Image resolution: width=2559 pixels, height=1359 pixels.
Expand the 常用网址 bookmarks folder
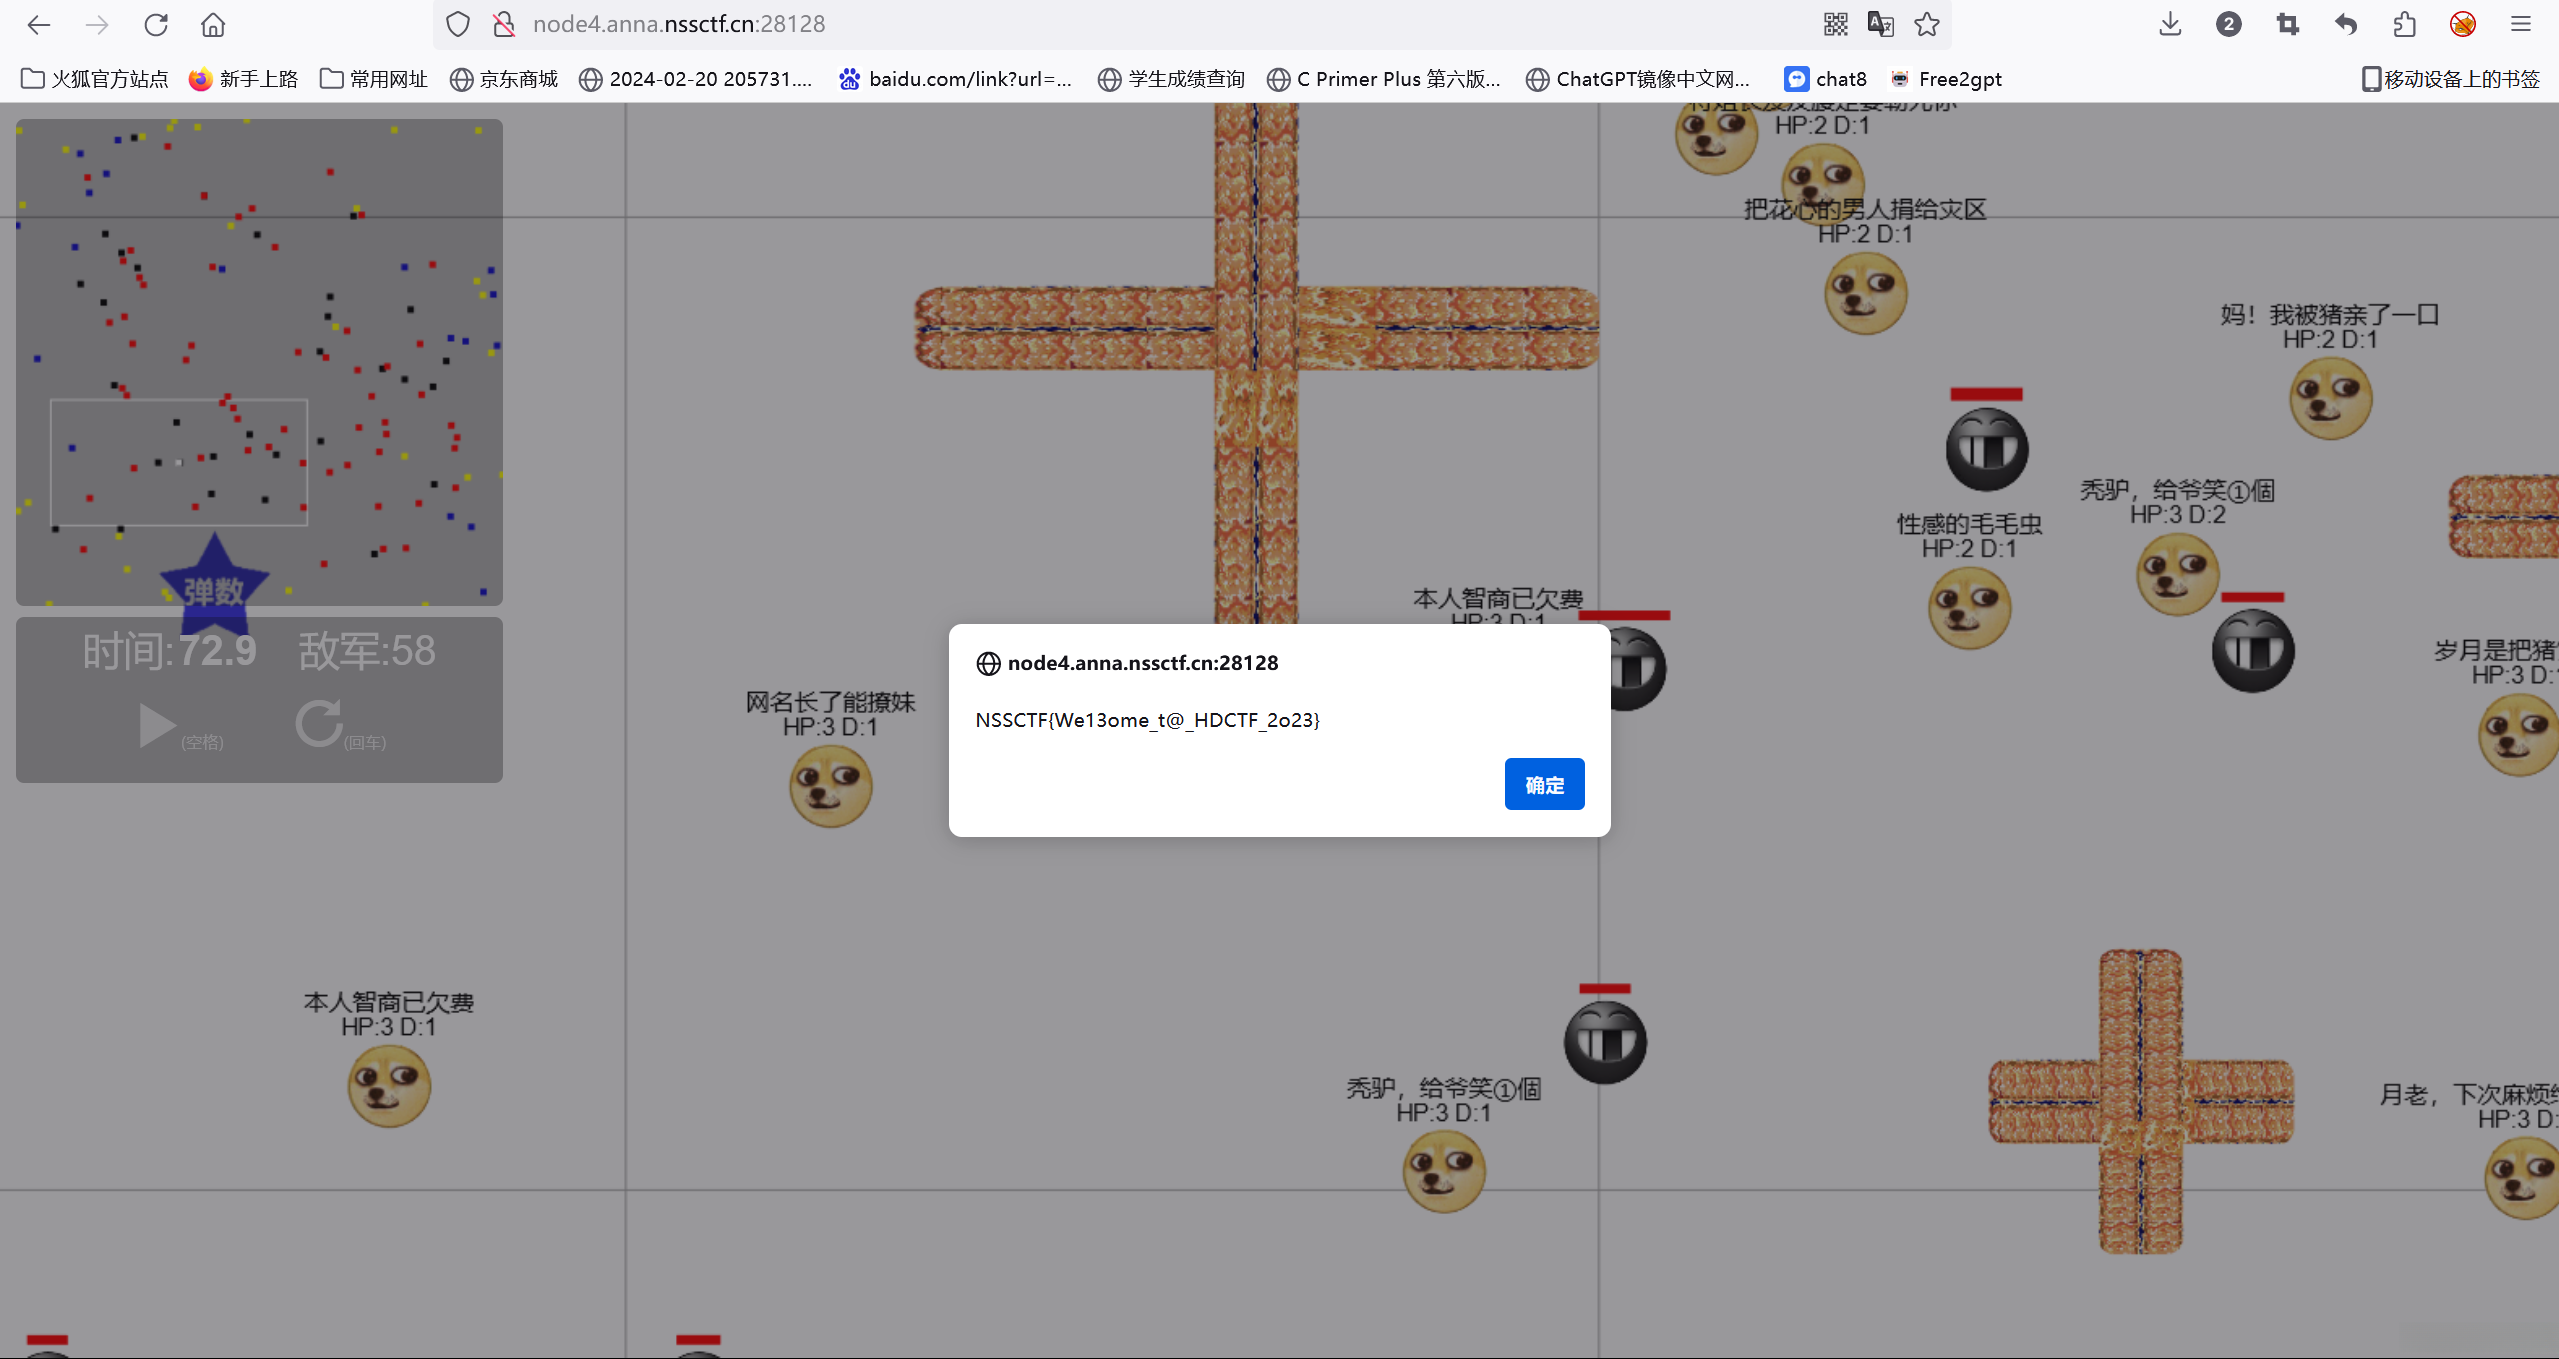tap(374, 79)
